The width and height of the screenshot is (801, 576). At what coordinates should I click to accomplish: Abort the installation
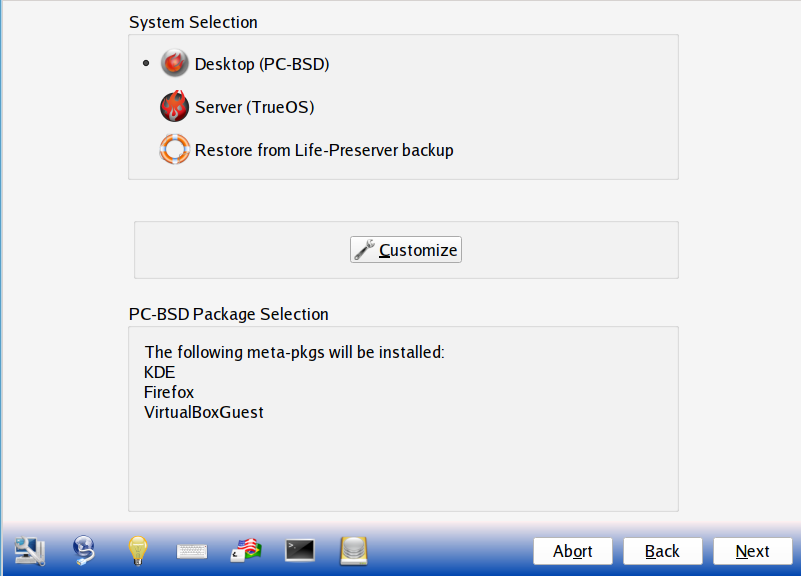point(573,551)
